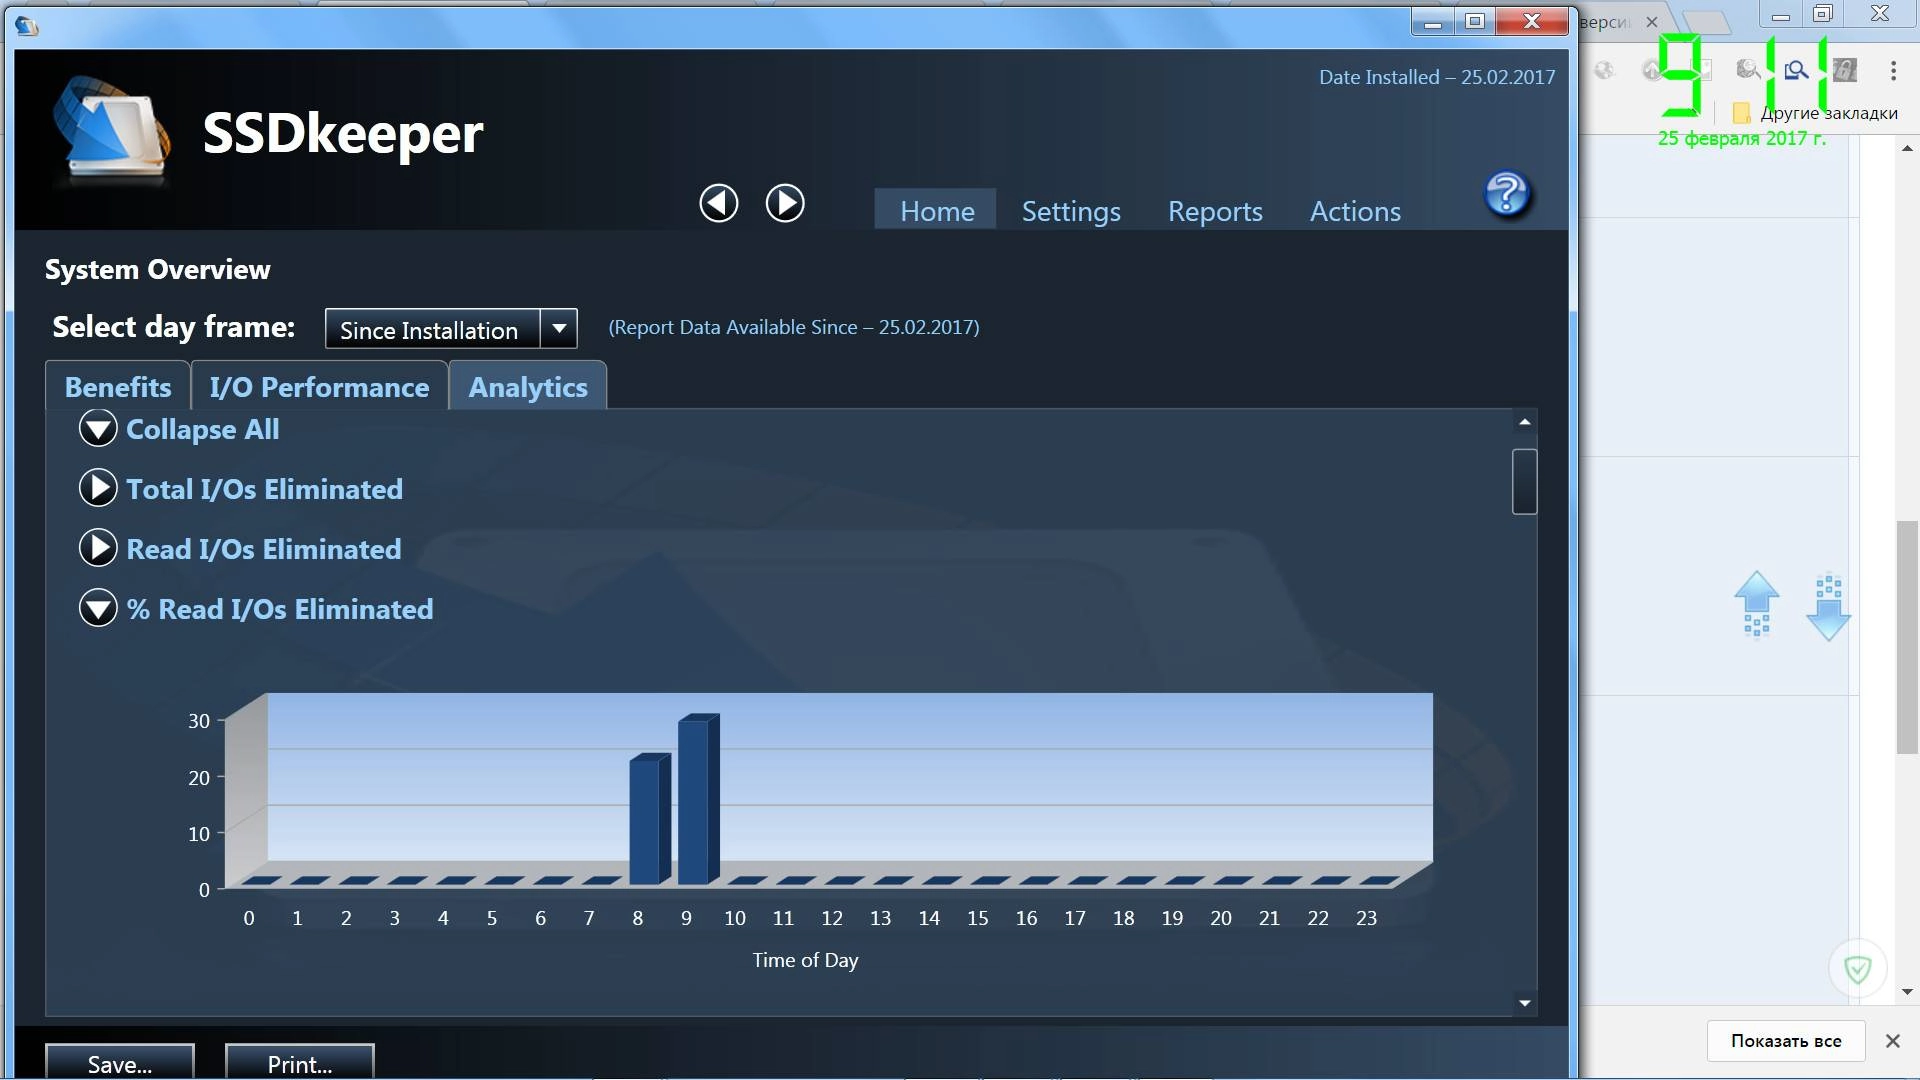Open the Reports menu

tap(1215, 211)
